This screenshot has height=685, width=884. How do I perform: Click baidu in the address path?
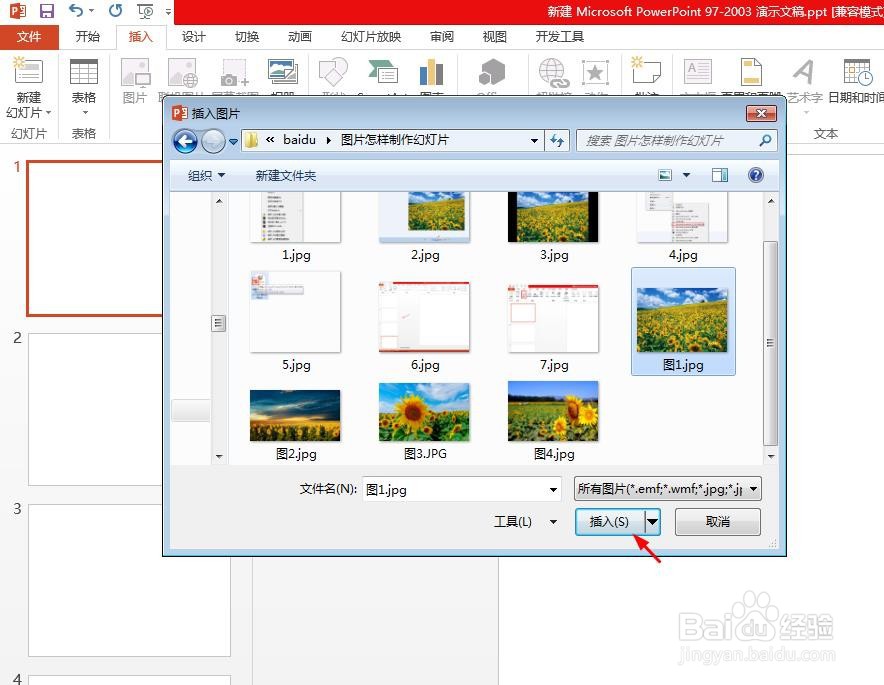(299, 140)
